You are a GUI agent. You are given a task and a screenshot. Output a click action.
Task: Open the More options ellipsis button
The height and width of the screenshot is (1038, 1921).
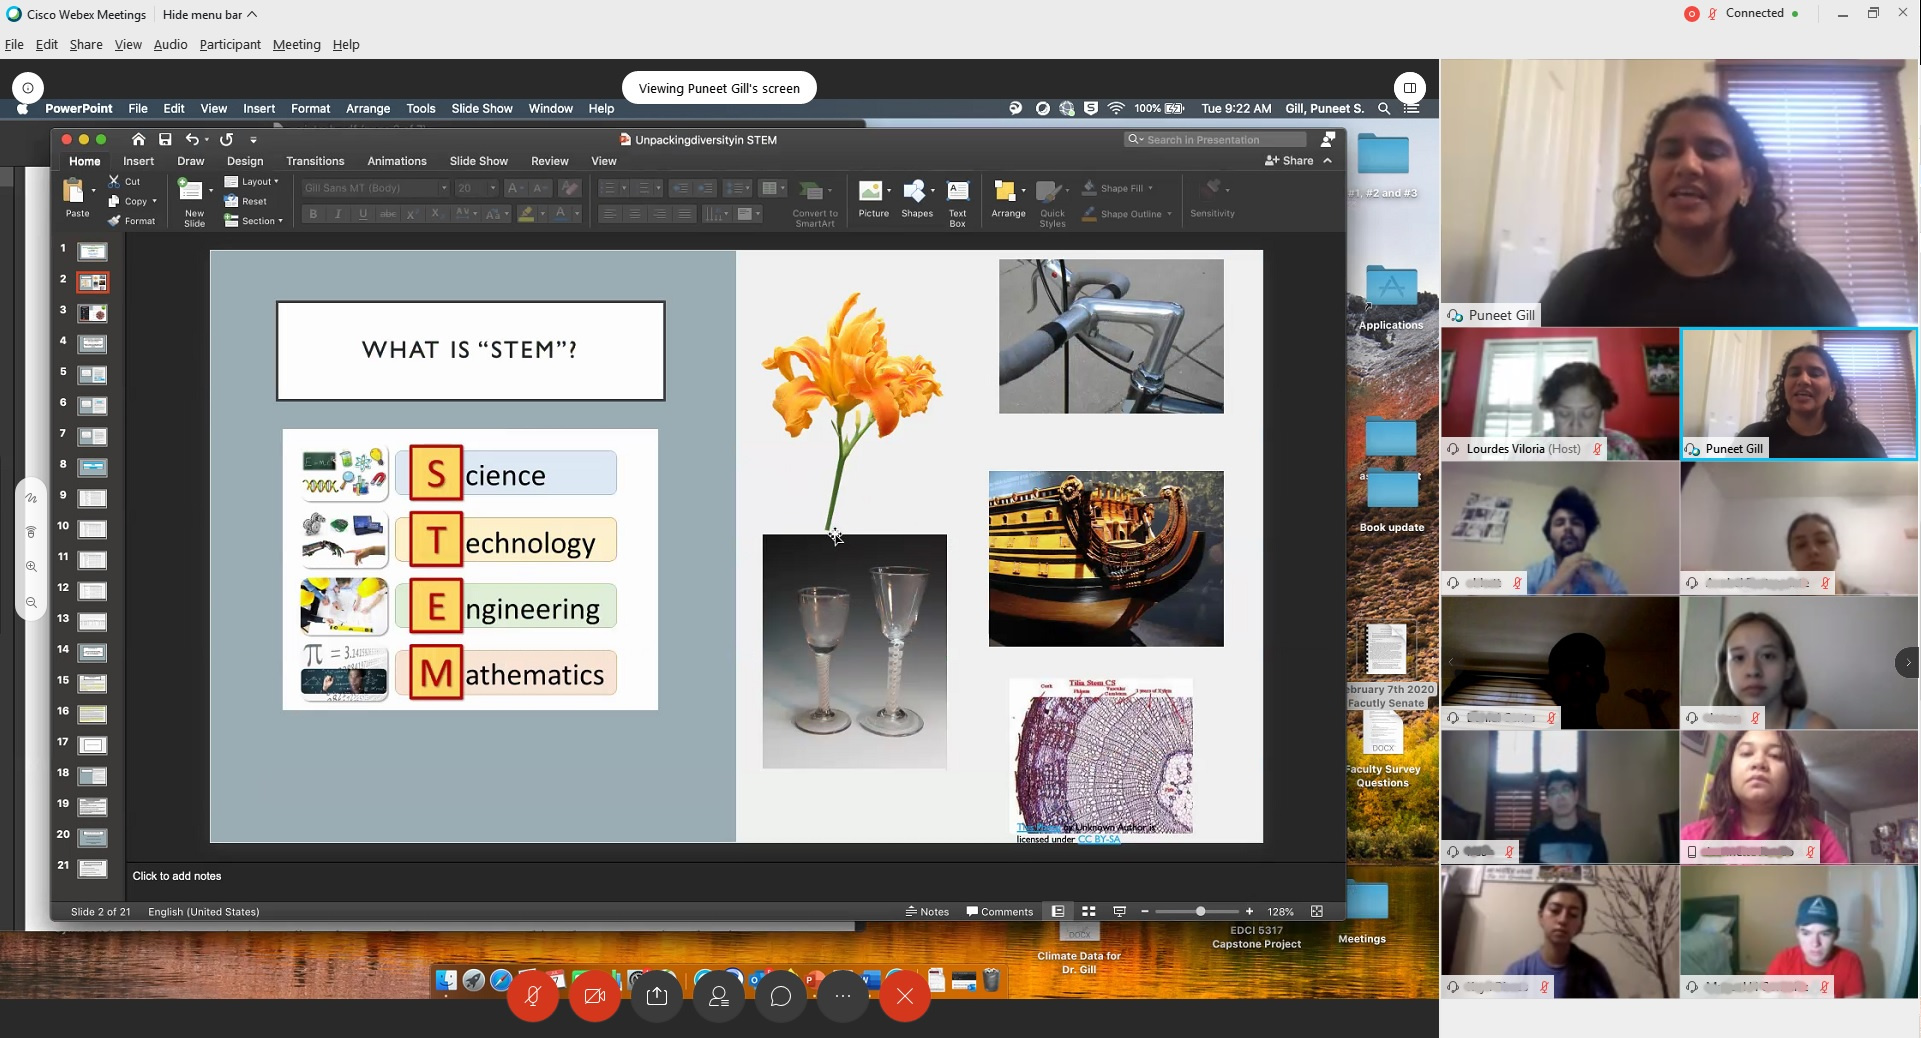pos(843,996)
